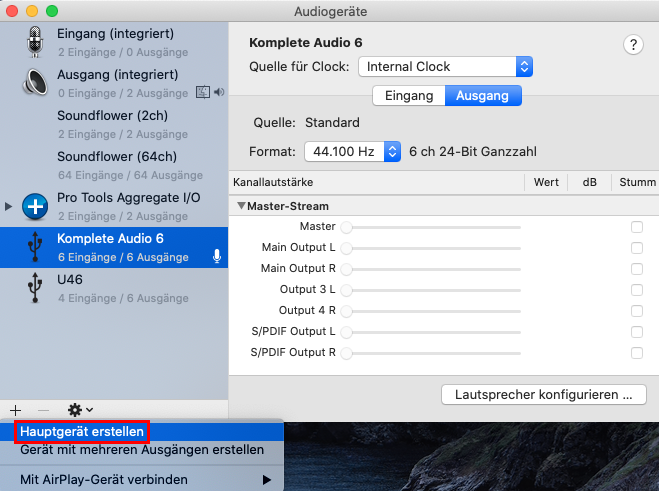
Task: Click the Komplete Audio 6 USB icon
Action: click(x=35, y=247)
